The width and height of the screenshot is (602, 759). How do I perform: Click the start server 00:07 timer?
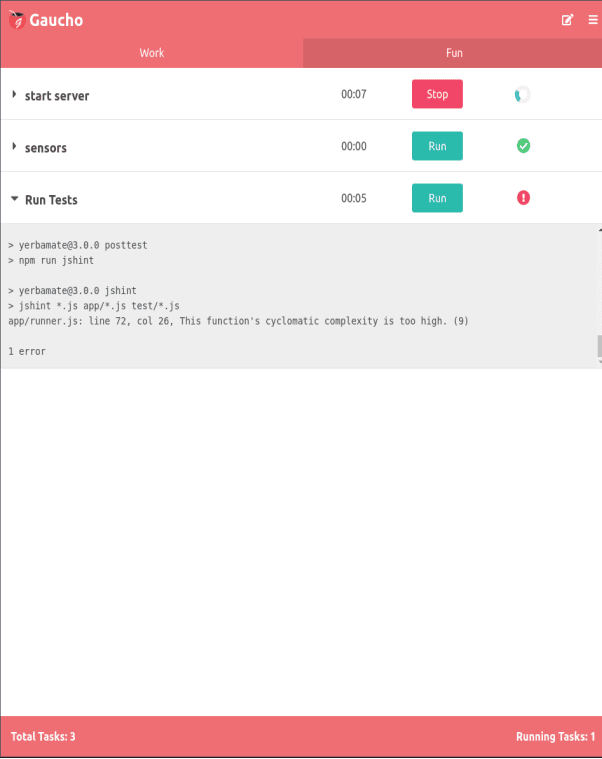354,94
